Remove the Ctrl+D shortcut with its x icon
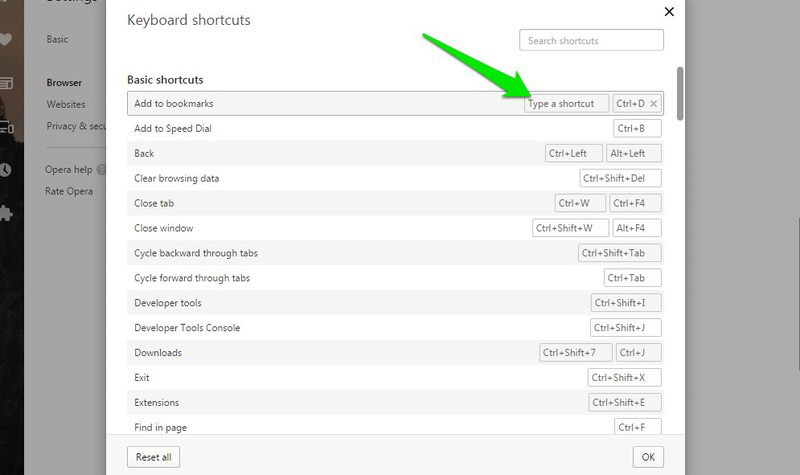This screenshot has height=475, width=800. pyautogui.click(x=653, y=104)
